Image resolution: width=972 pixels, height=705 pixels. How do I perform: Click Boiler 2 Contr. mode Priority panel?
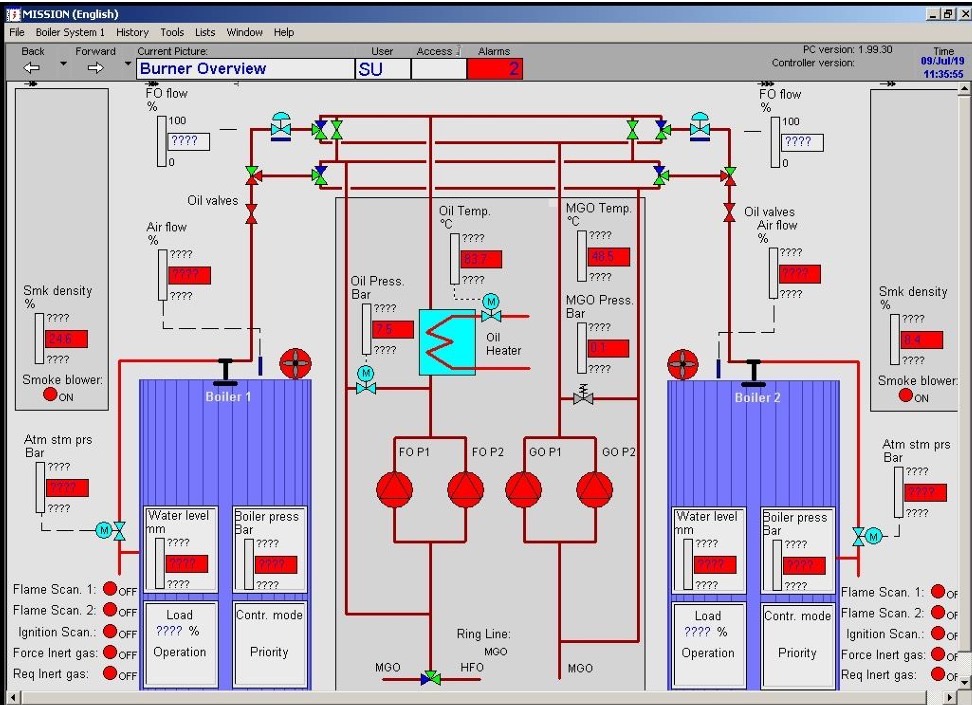(798, 645)
